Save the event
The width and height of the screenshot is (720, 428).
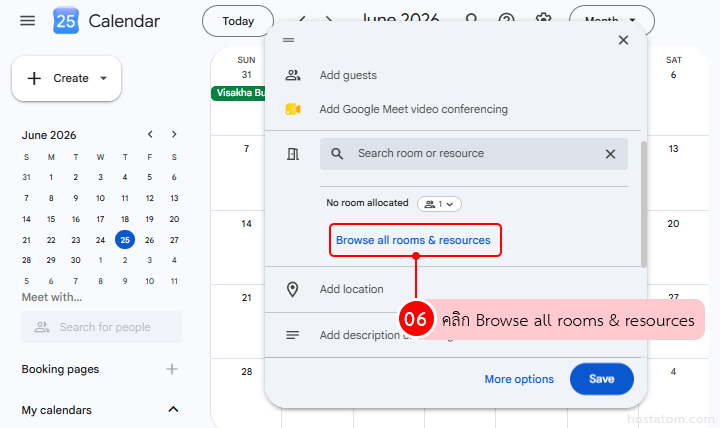[602, 379]
